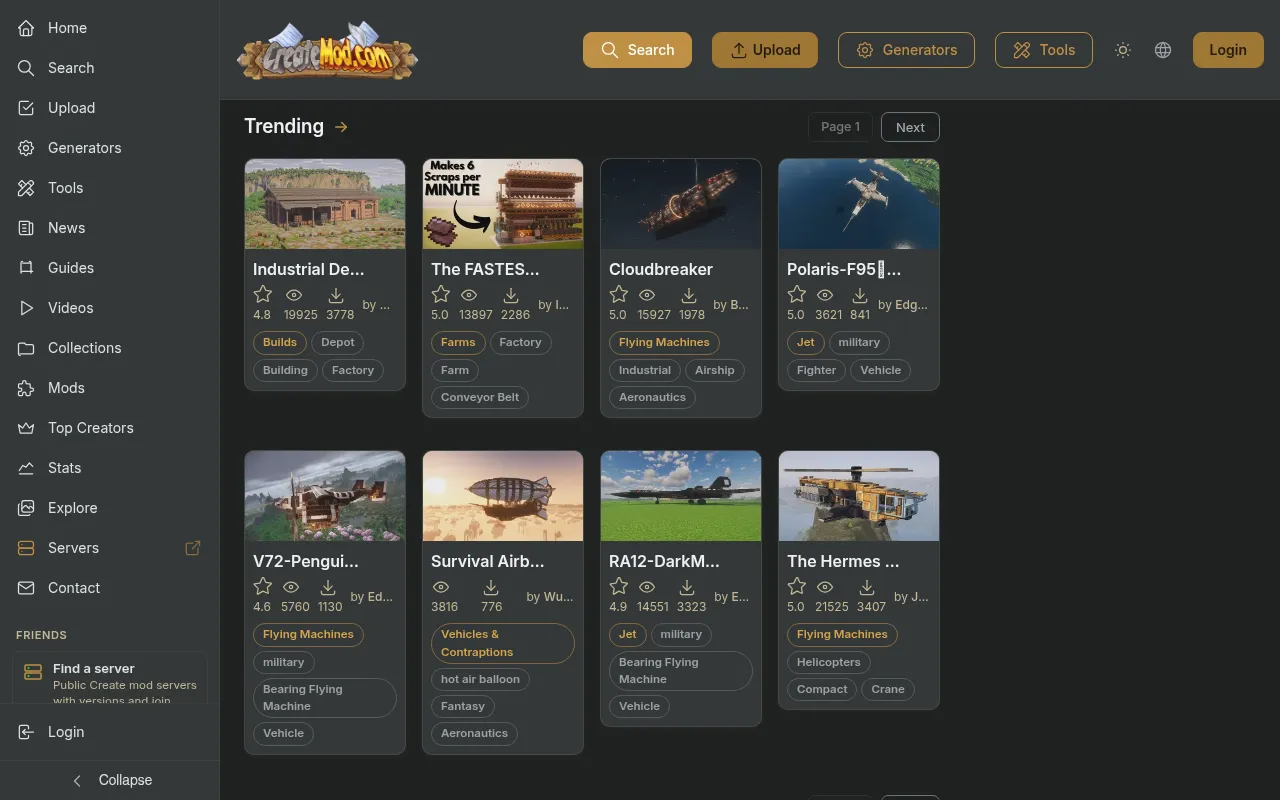Click the Servers stack icon

point(26,548)
